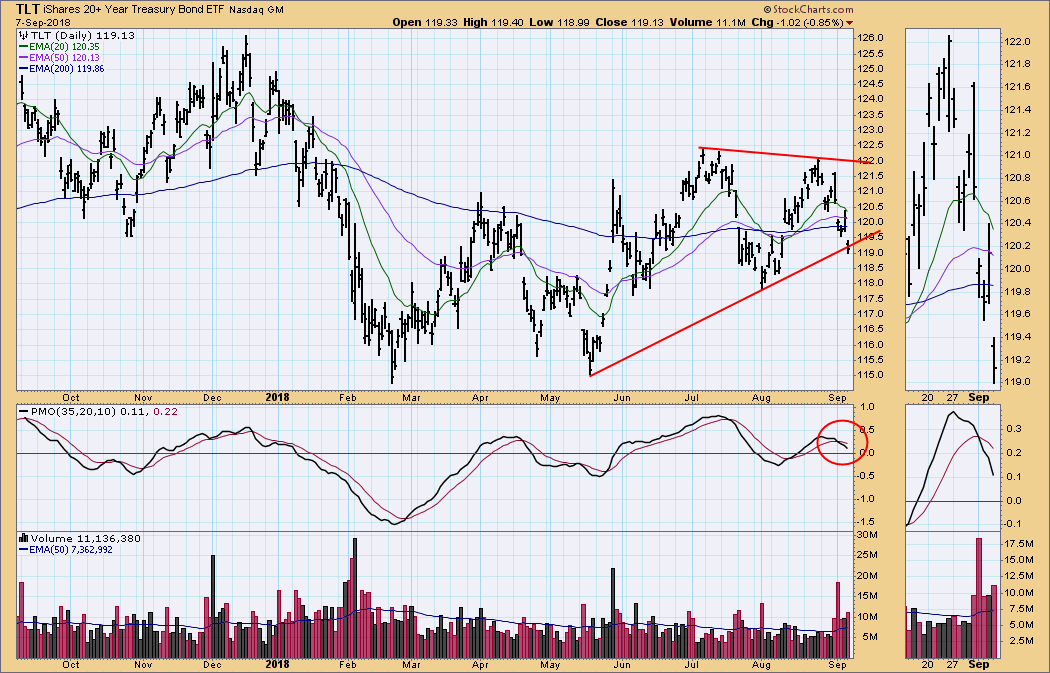
Task: Click the 115.0 price axis label
Action: pos(871,375)
